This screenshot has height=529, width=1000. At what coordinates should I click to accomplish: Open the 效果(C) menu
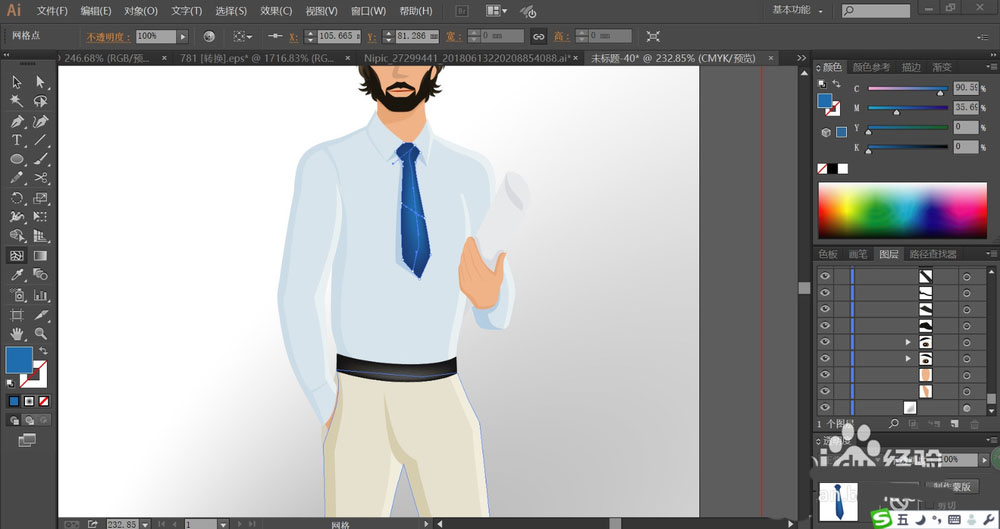click(x=276, y=11)
